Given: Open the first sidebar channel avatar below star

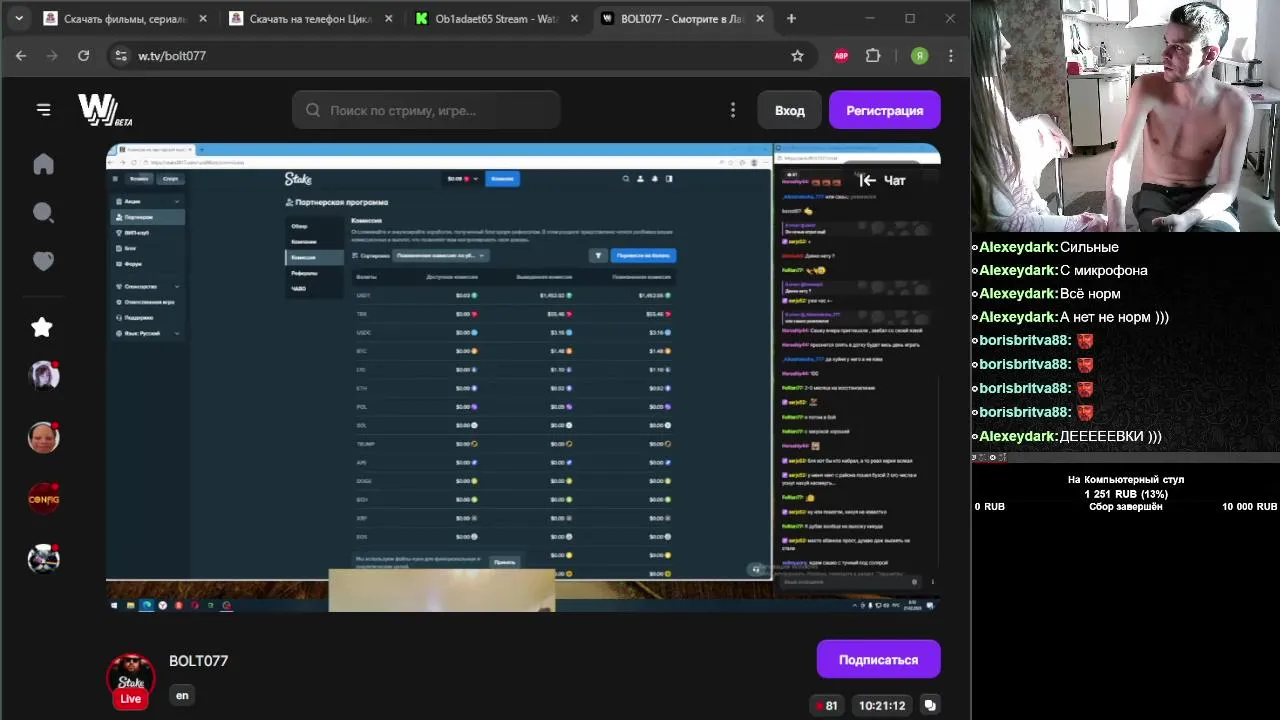Looking at the screenshot, I should pyautogui.click(x=43, y=375).
